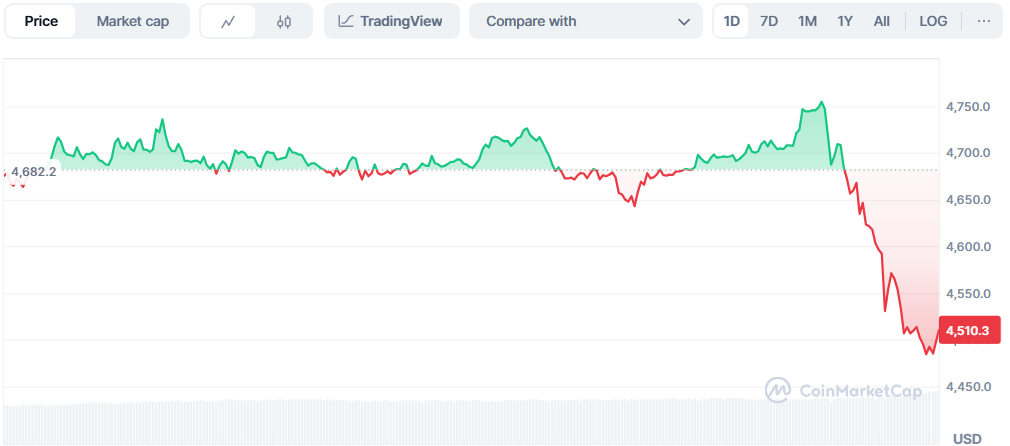This screenshot has height=446, width=1010.
Task: Click the current price label 4,510.3
Action: 967,330
